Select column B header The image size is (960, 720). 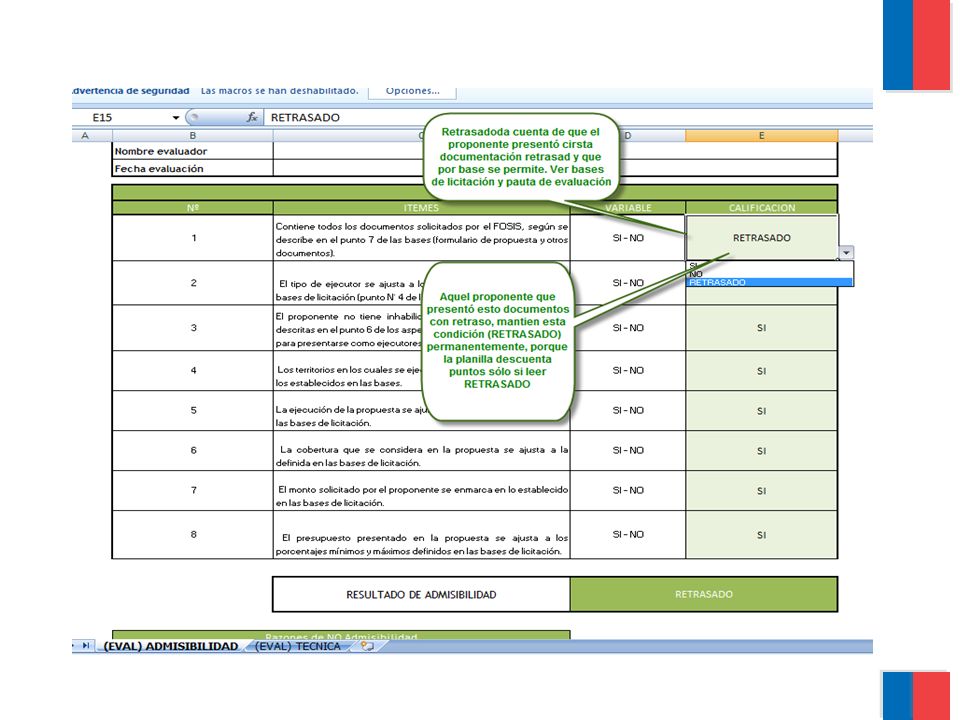pos(192,135)
